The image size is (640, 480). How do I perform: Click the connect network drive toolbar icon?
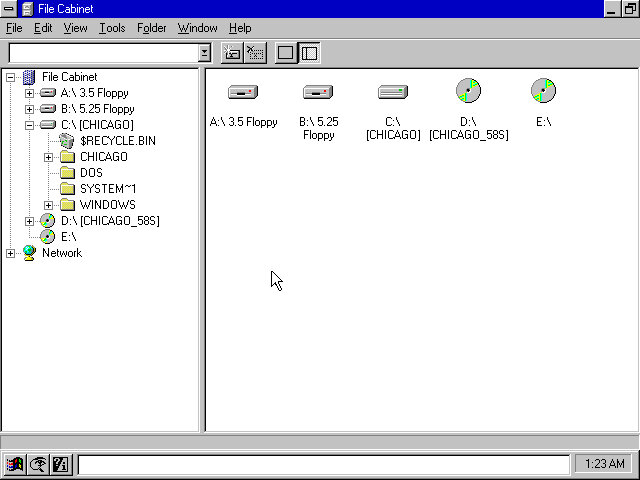[x=232, y=53]
